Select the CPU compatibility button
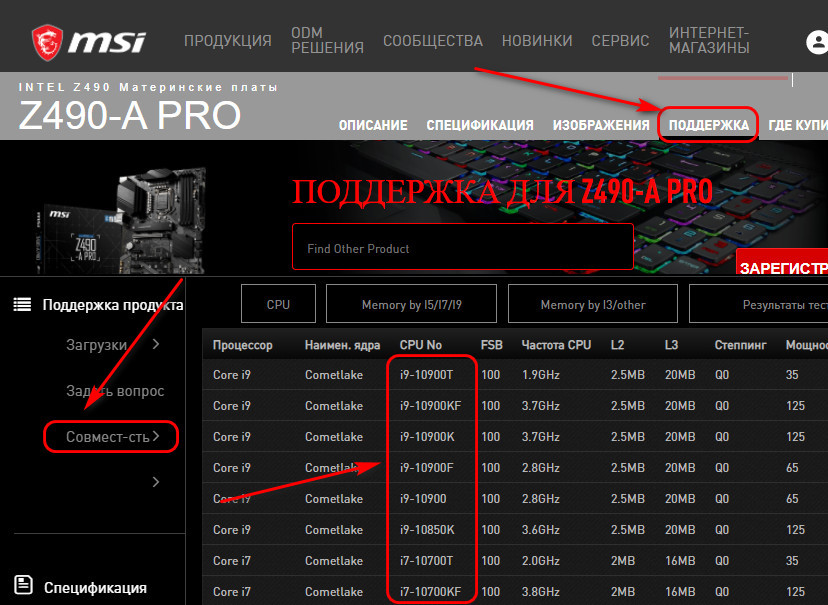Viewport: 828px width, 605px height. click(x=278, y=304)
